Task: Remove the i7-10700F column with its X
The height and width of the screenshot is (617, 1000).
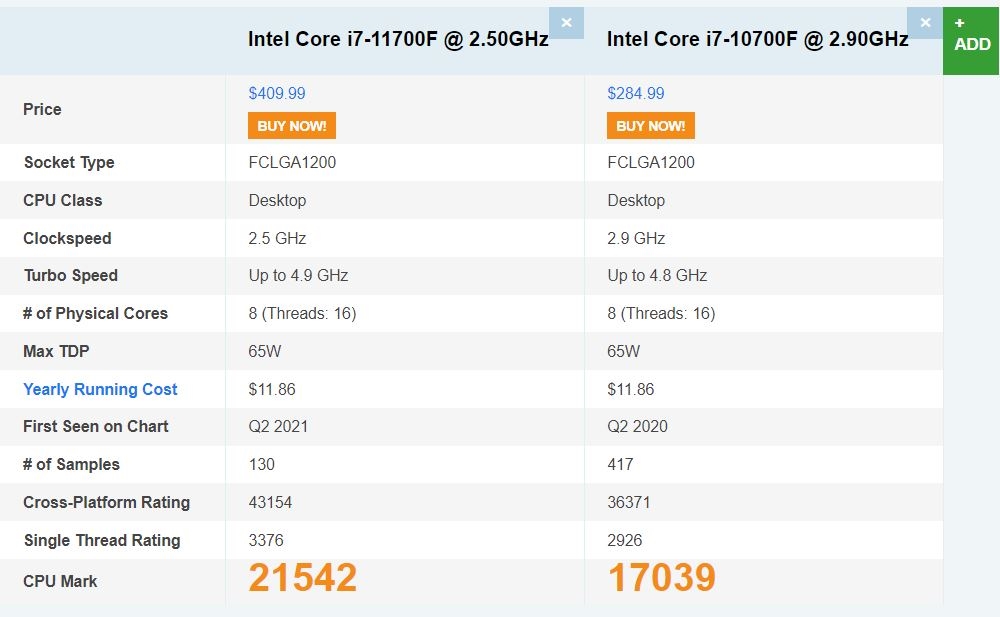Action: coord(925,22)
